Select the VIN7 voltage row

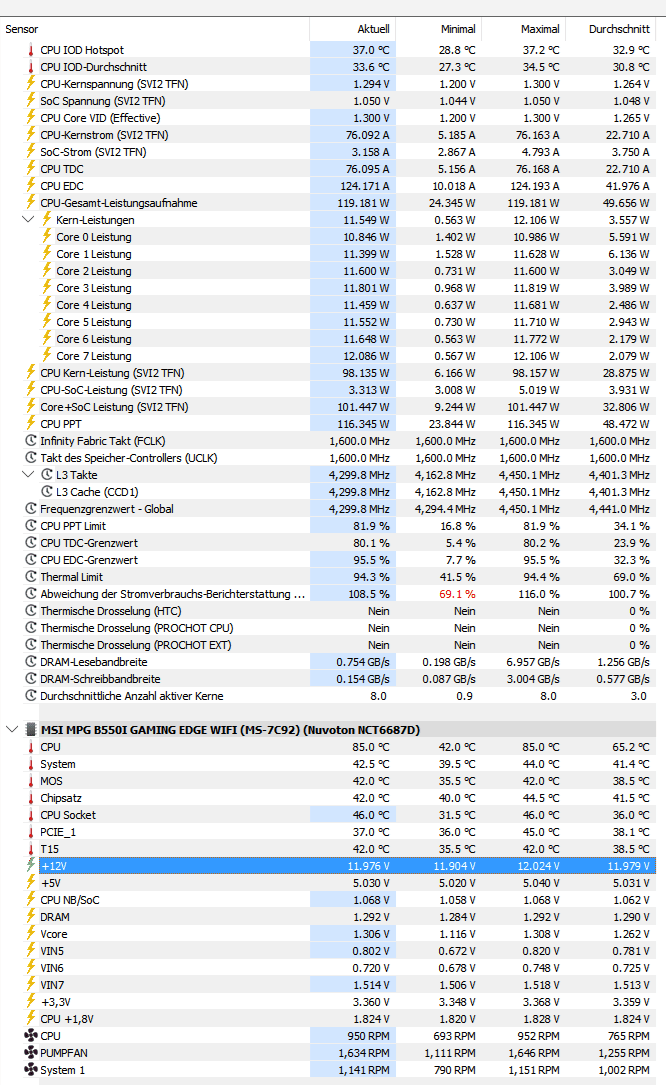pyautogui.click(x=328, y=985)
